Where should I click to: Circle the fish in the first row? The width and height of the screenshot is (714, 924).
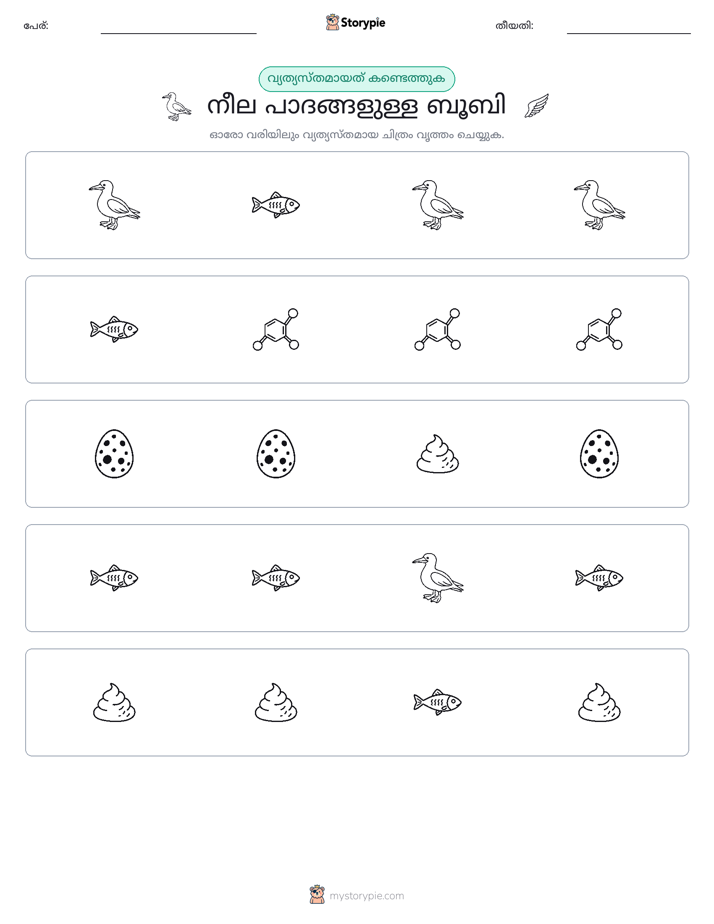point(276,205)
